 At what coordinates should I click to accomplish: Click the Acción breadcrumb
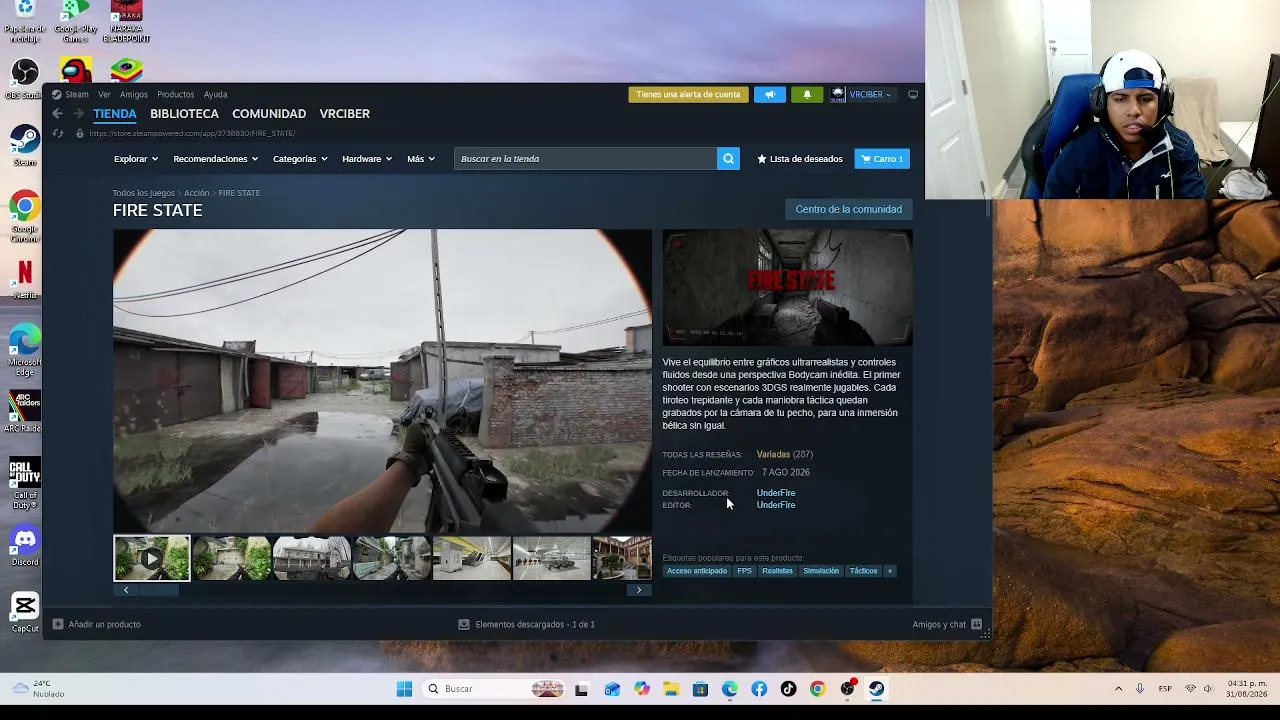click(196, 193)
